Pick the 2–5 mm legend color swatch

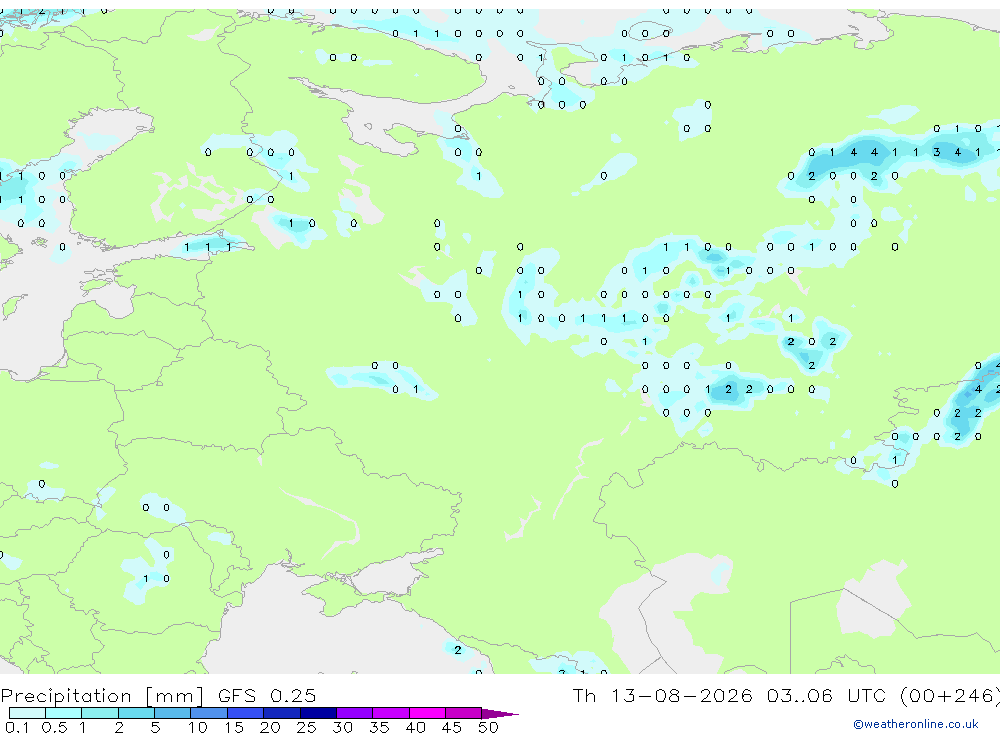pyautogui.click(x=136, y=713)
